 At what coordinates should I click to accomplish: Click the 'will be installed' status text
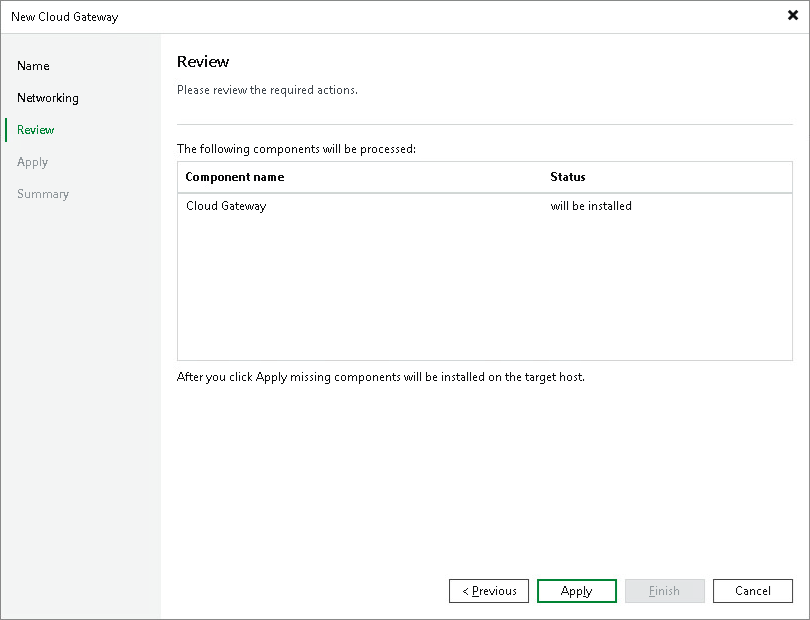point(592,206)
